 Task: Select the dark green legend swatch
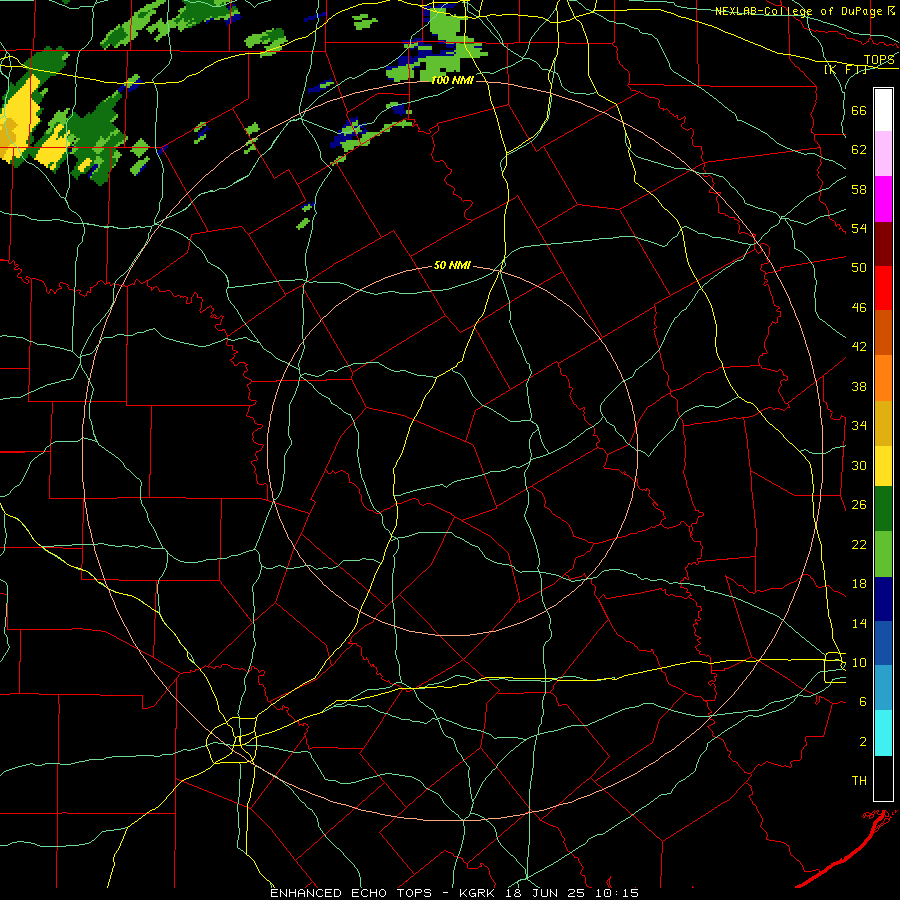(x=883, y=509)
